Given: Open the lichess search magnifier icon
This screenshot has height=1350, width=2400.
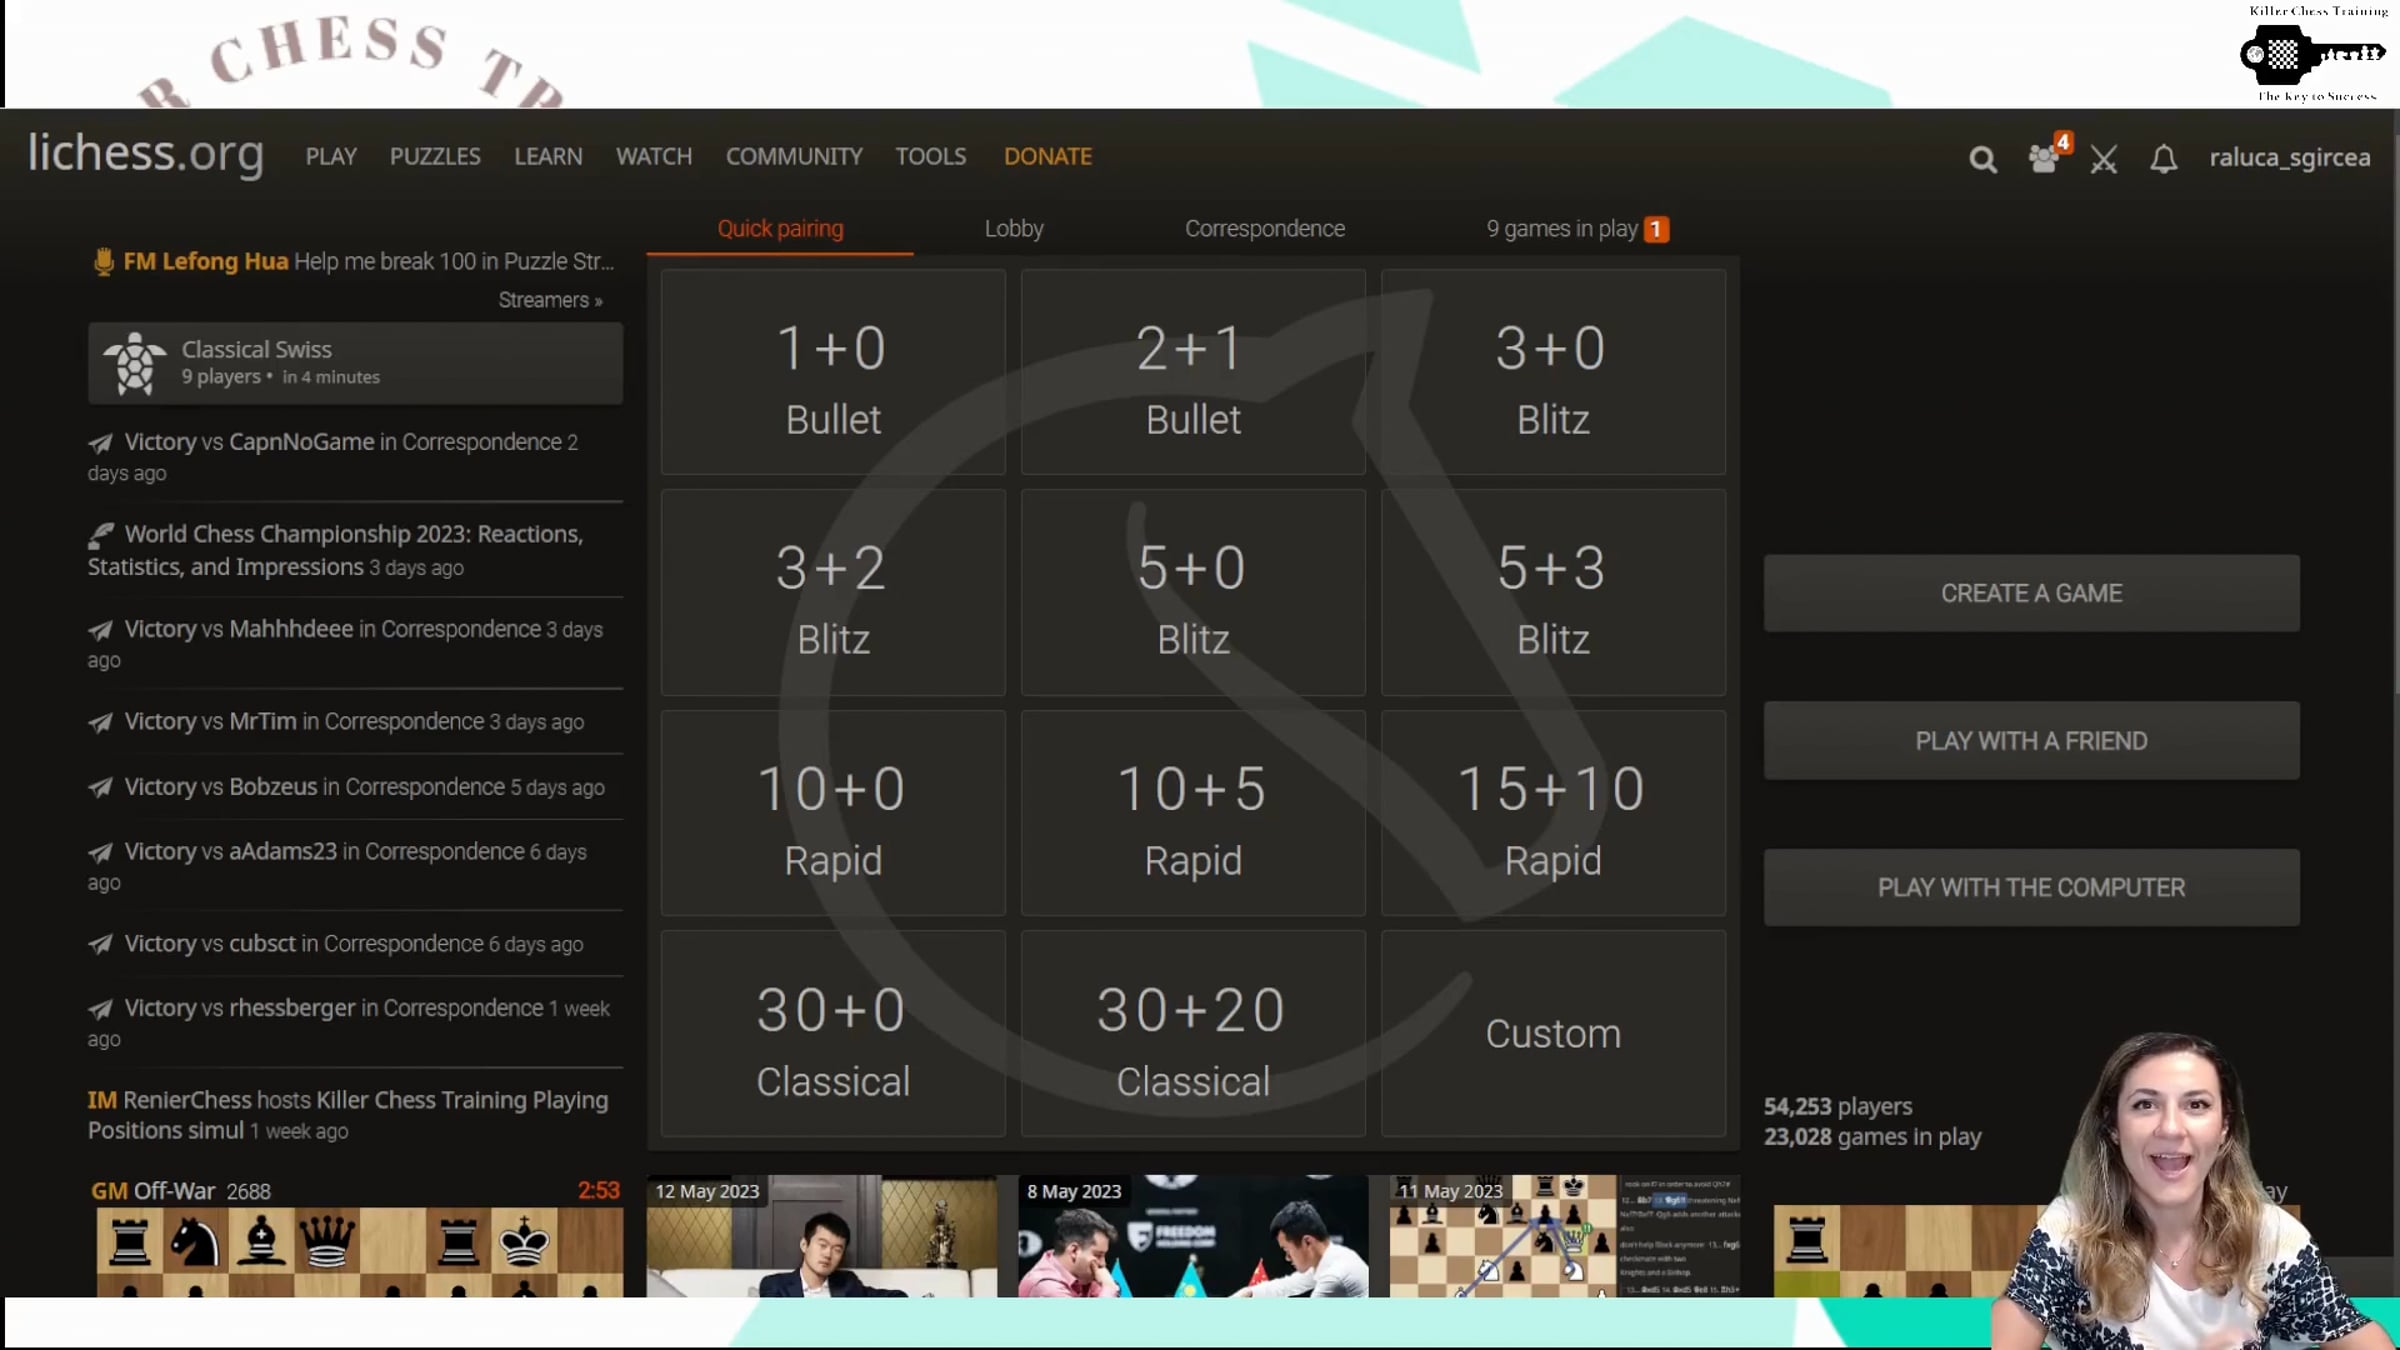Looking at the screenshot, I should click(x=1982, y=159).
